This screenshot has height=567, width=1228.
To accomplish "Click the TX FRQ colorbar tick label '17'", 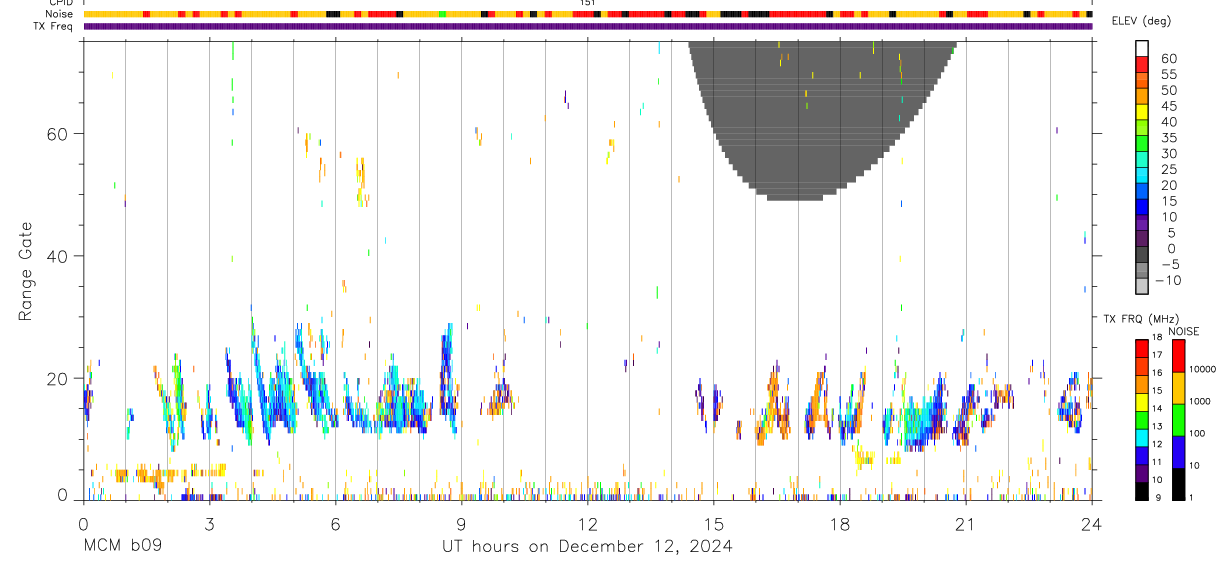I will tap(1157, 354).
